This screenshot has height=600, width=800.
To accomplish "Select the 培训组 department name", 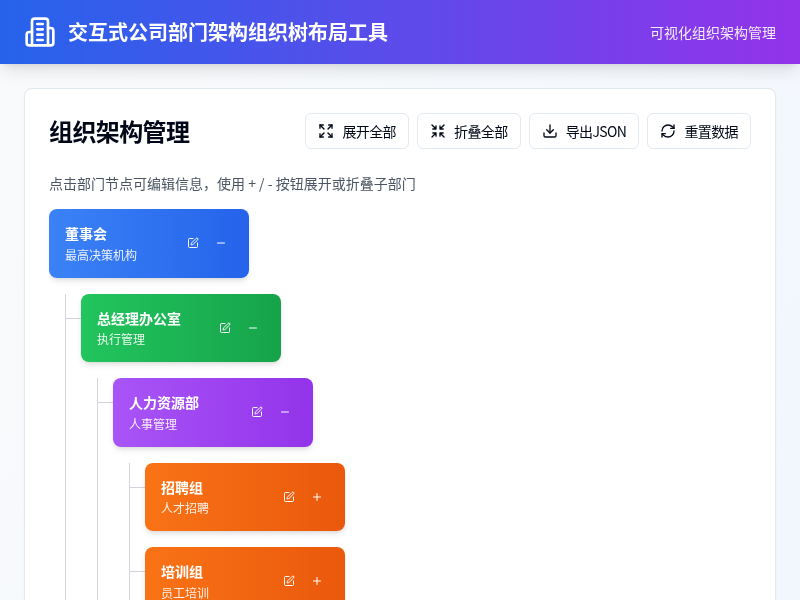I will coord(182,572).
